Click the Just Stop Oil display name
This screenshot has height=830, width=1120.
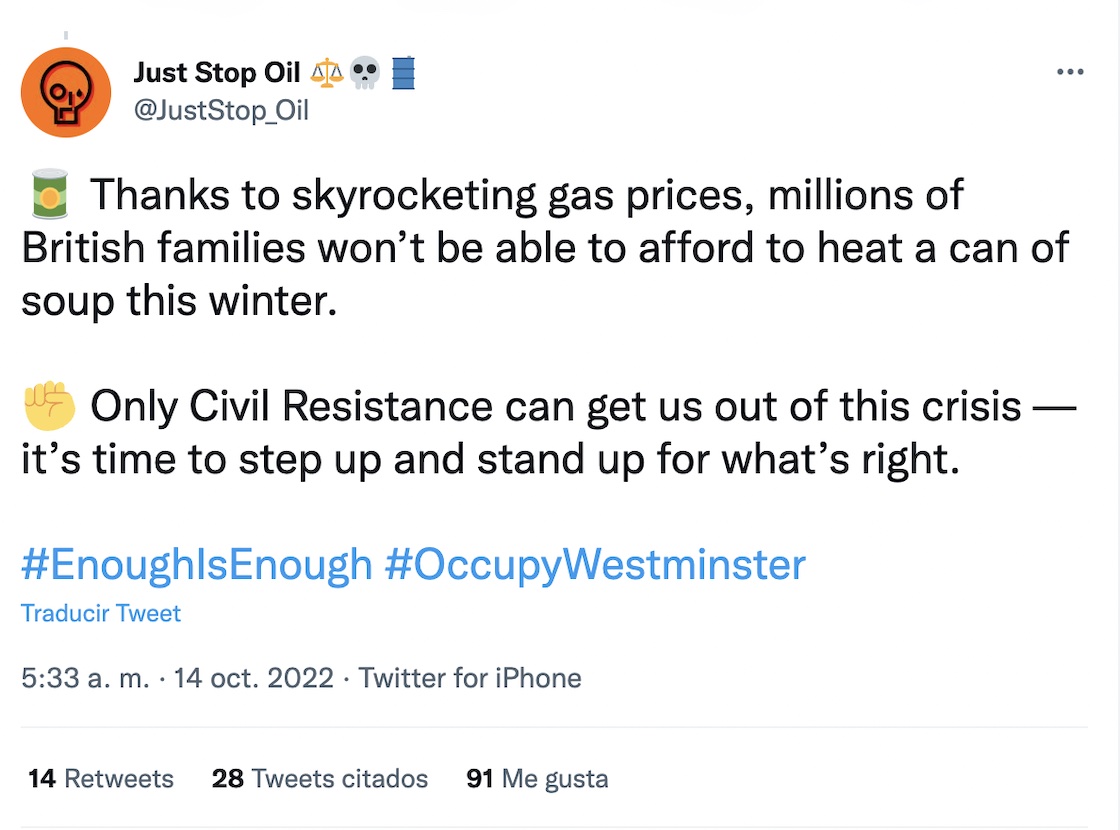click(217, 74)
